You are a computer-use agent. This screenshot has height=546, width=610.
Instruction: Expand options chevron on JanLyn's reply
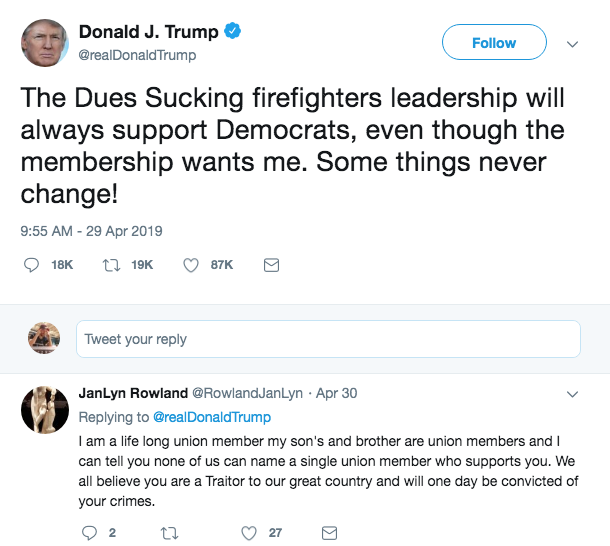(x=572, y=394)
